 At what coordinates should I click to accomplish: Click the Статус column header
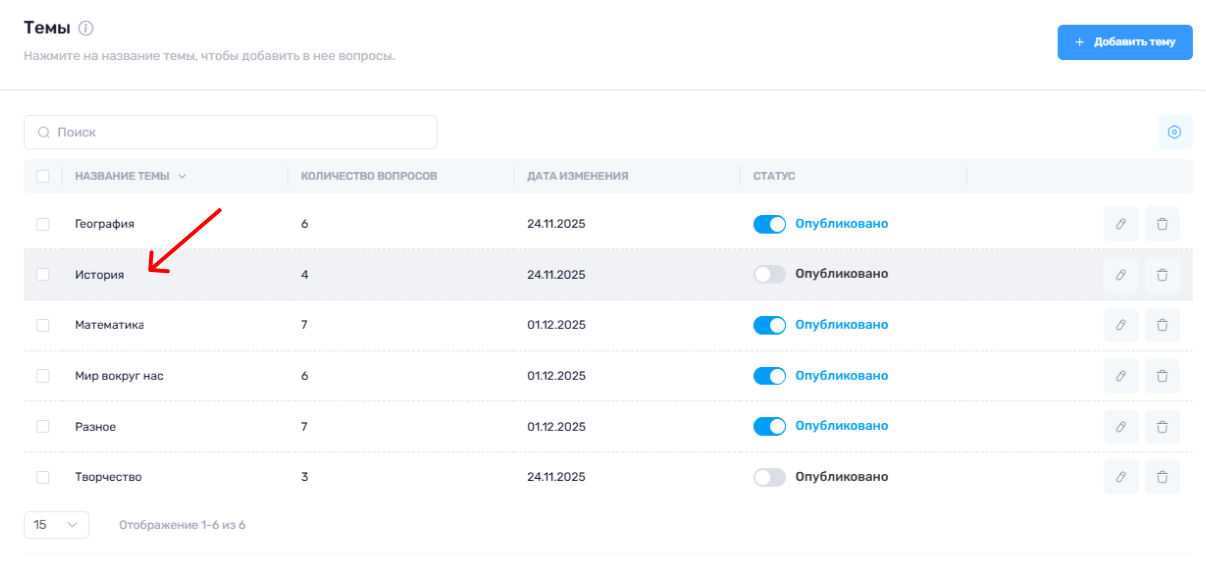click(774, 176)
